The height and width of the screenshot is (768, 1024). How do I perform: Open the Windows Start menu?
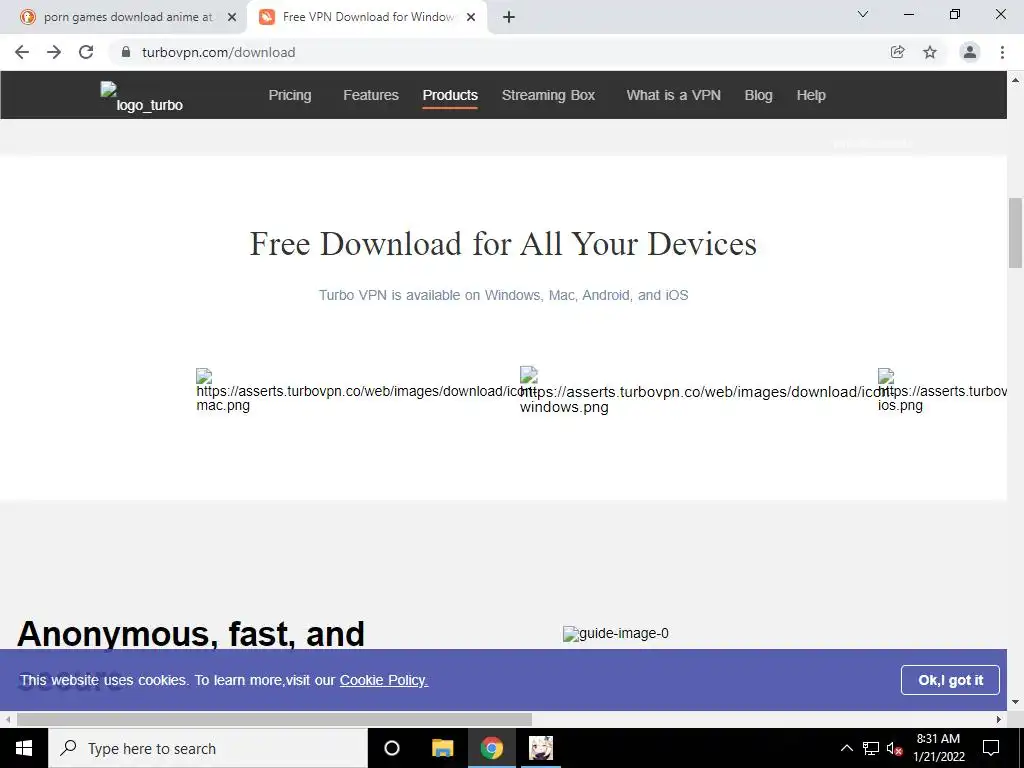(24, 748)
